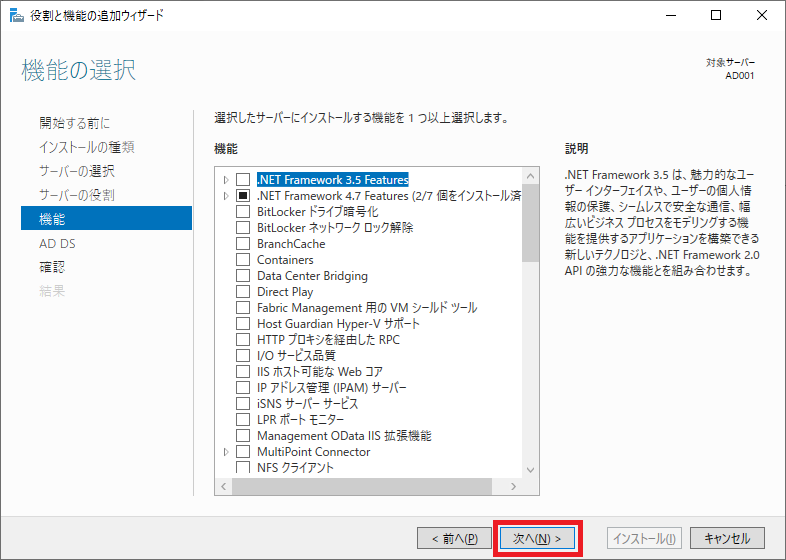Tick the BranchCache checkbox
This screenshot has height=560, width=786.
[243, 244]
